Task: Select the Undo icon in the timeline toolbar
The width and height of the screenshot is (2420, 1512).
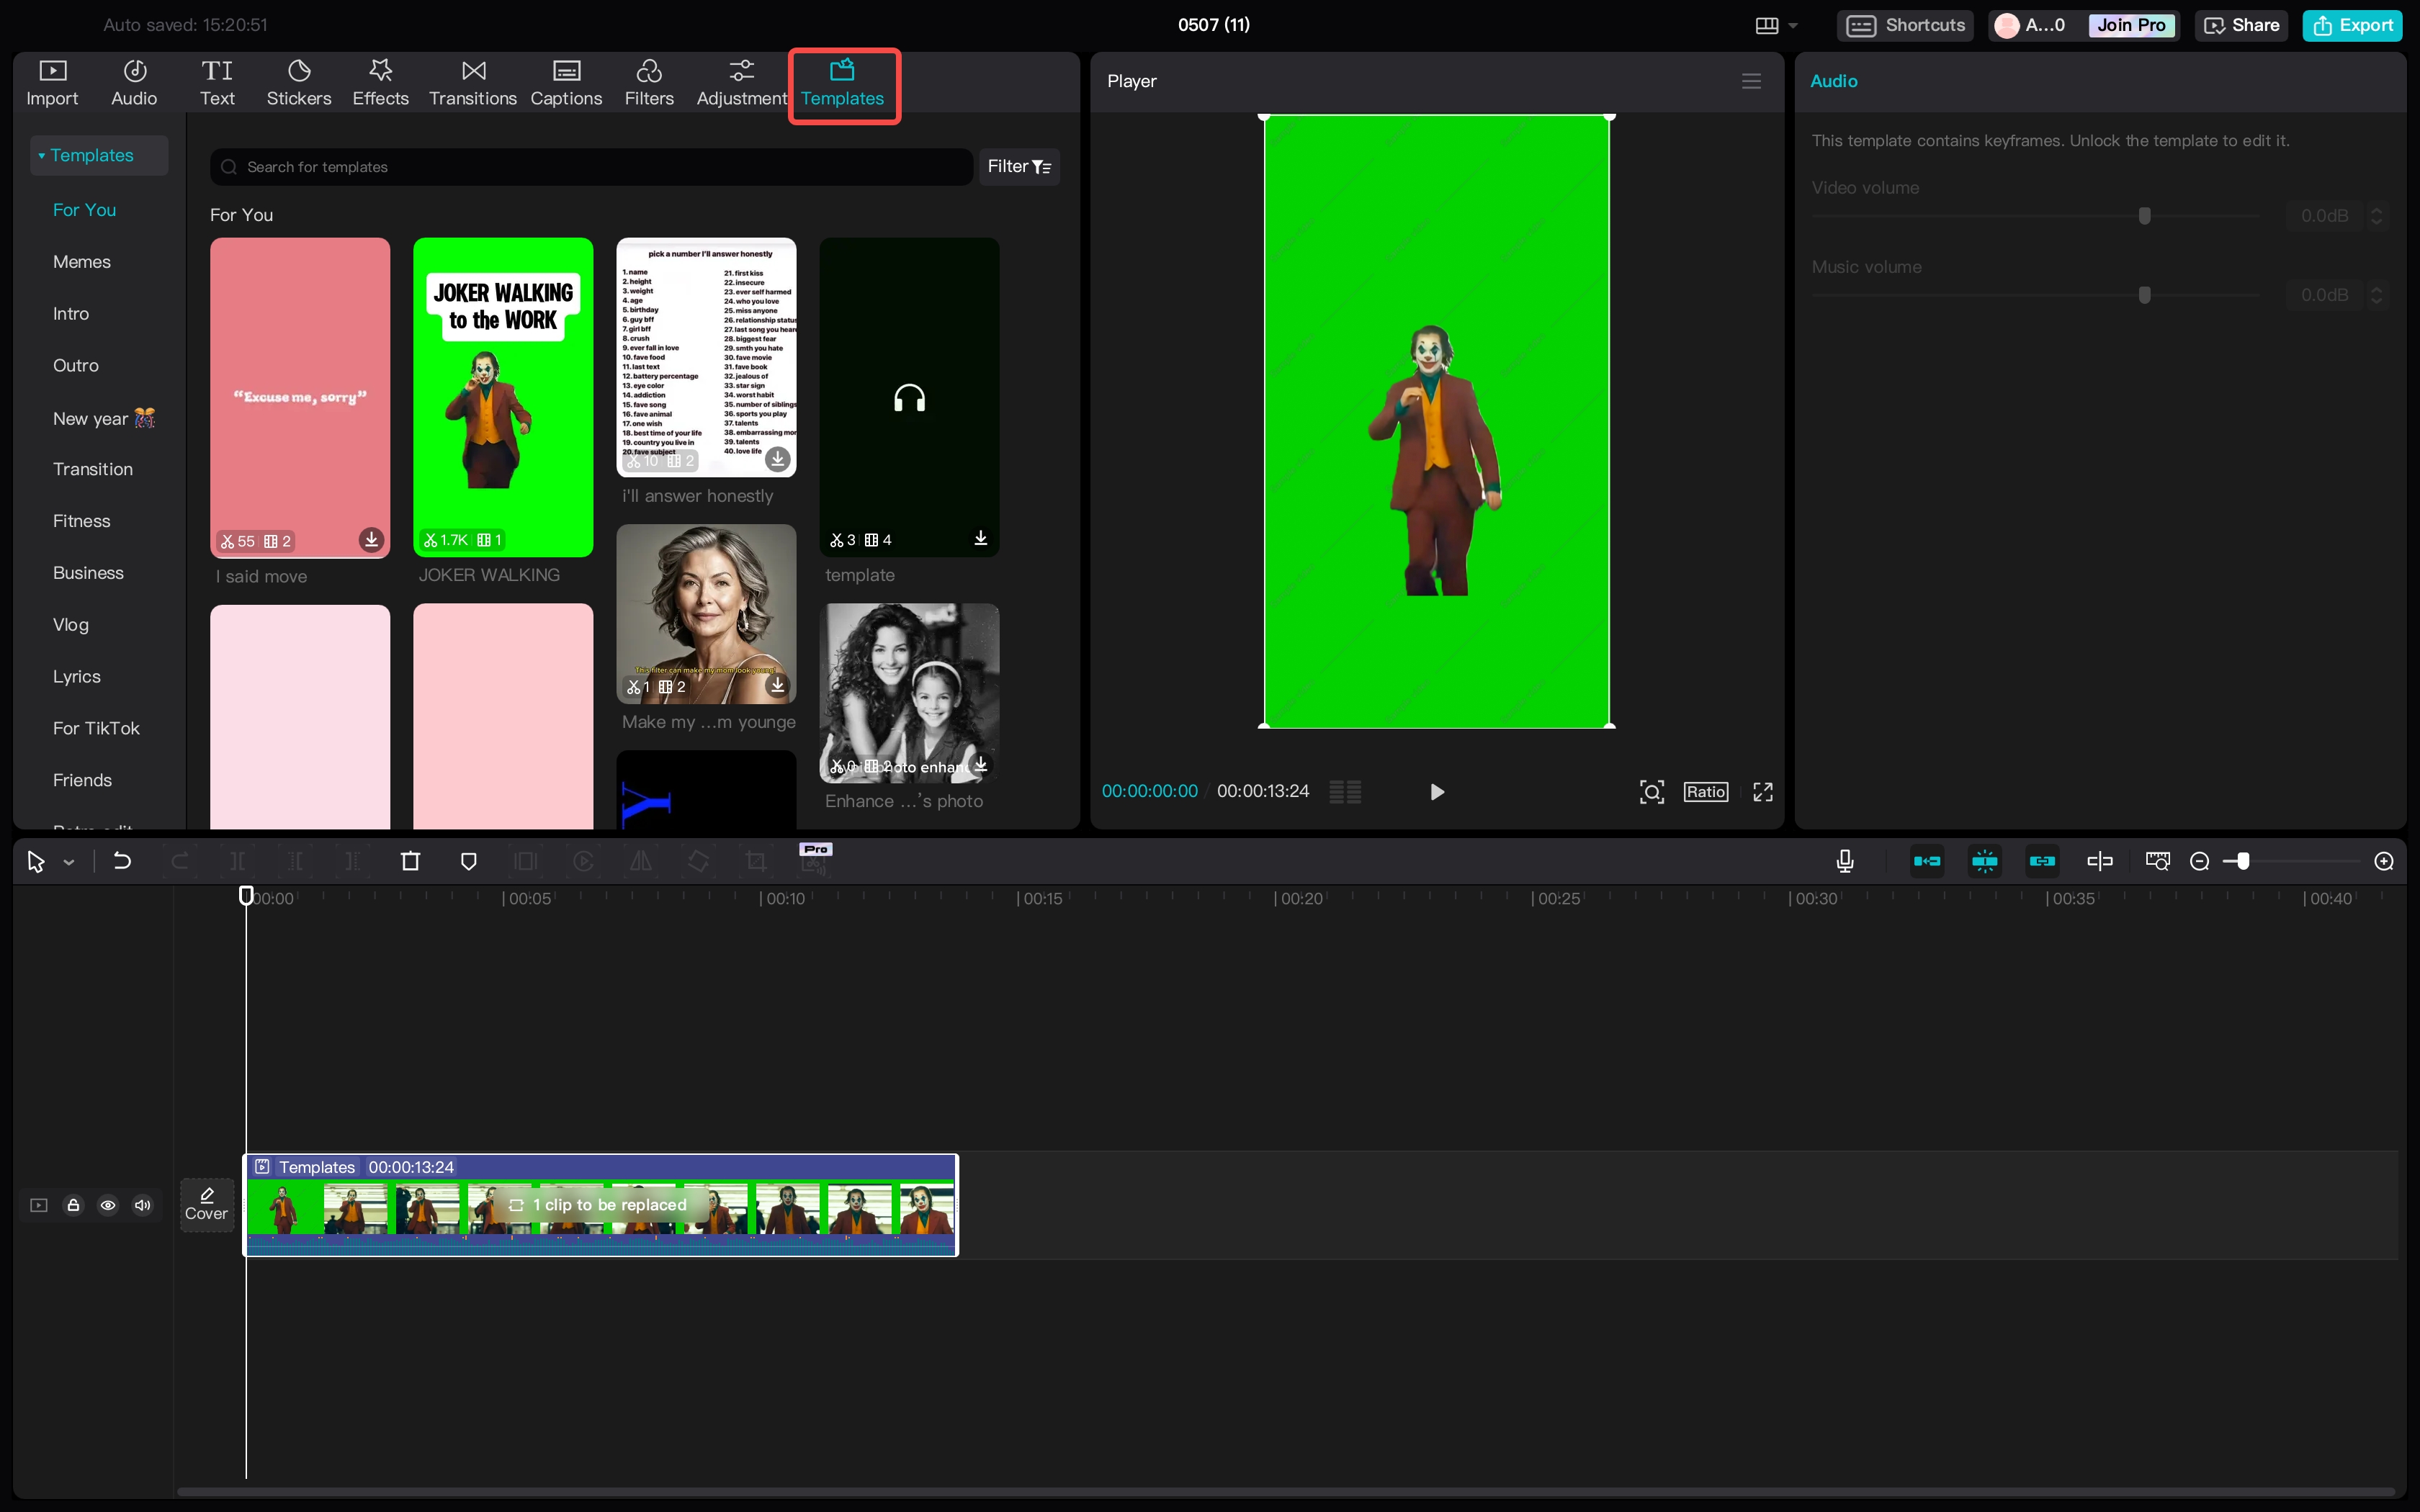Action: (x=122, y=860)
